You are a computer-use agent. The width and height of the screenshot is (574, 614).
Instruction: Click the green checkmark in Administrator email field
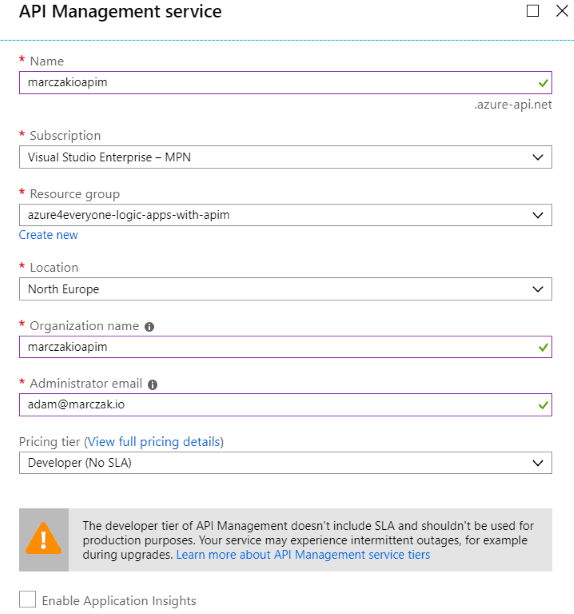543,405
